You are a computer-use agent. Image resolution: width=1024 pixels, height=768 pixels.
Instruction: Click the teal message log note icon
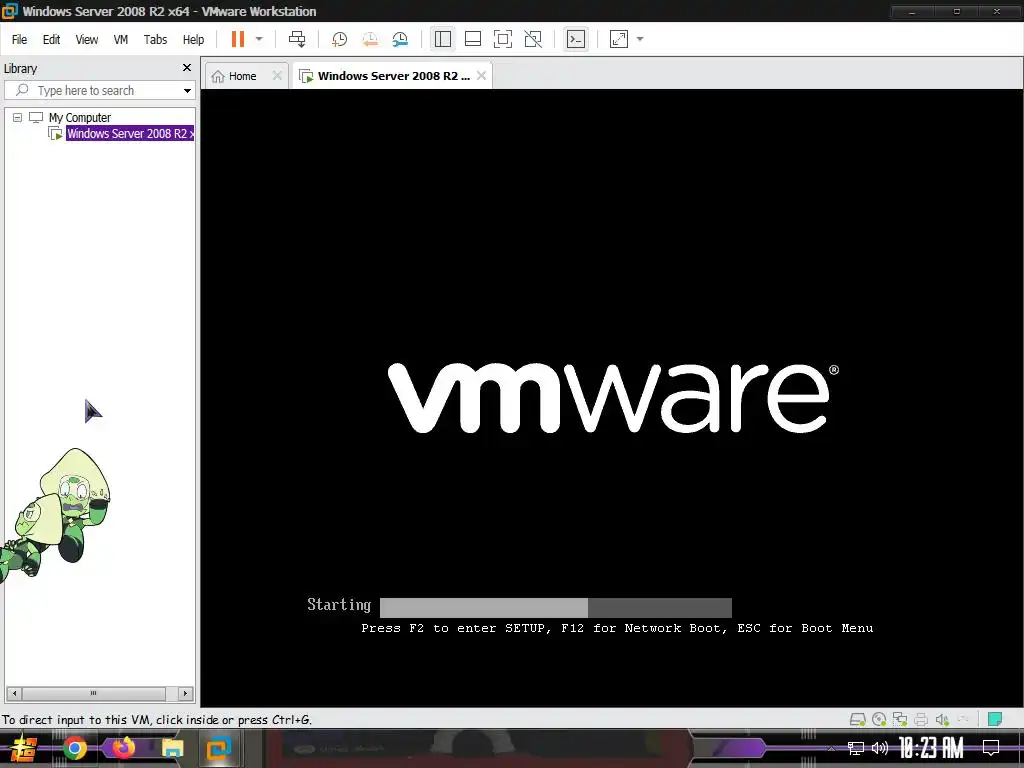(x=995, y=719)
